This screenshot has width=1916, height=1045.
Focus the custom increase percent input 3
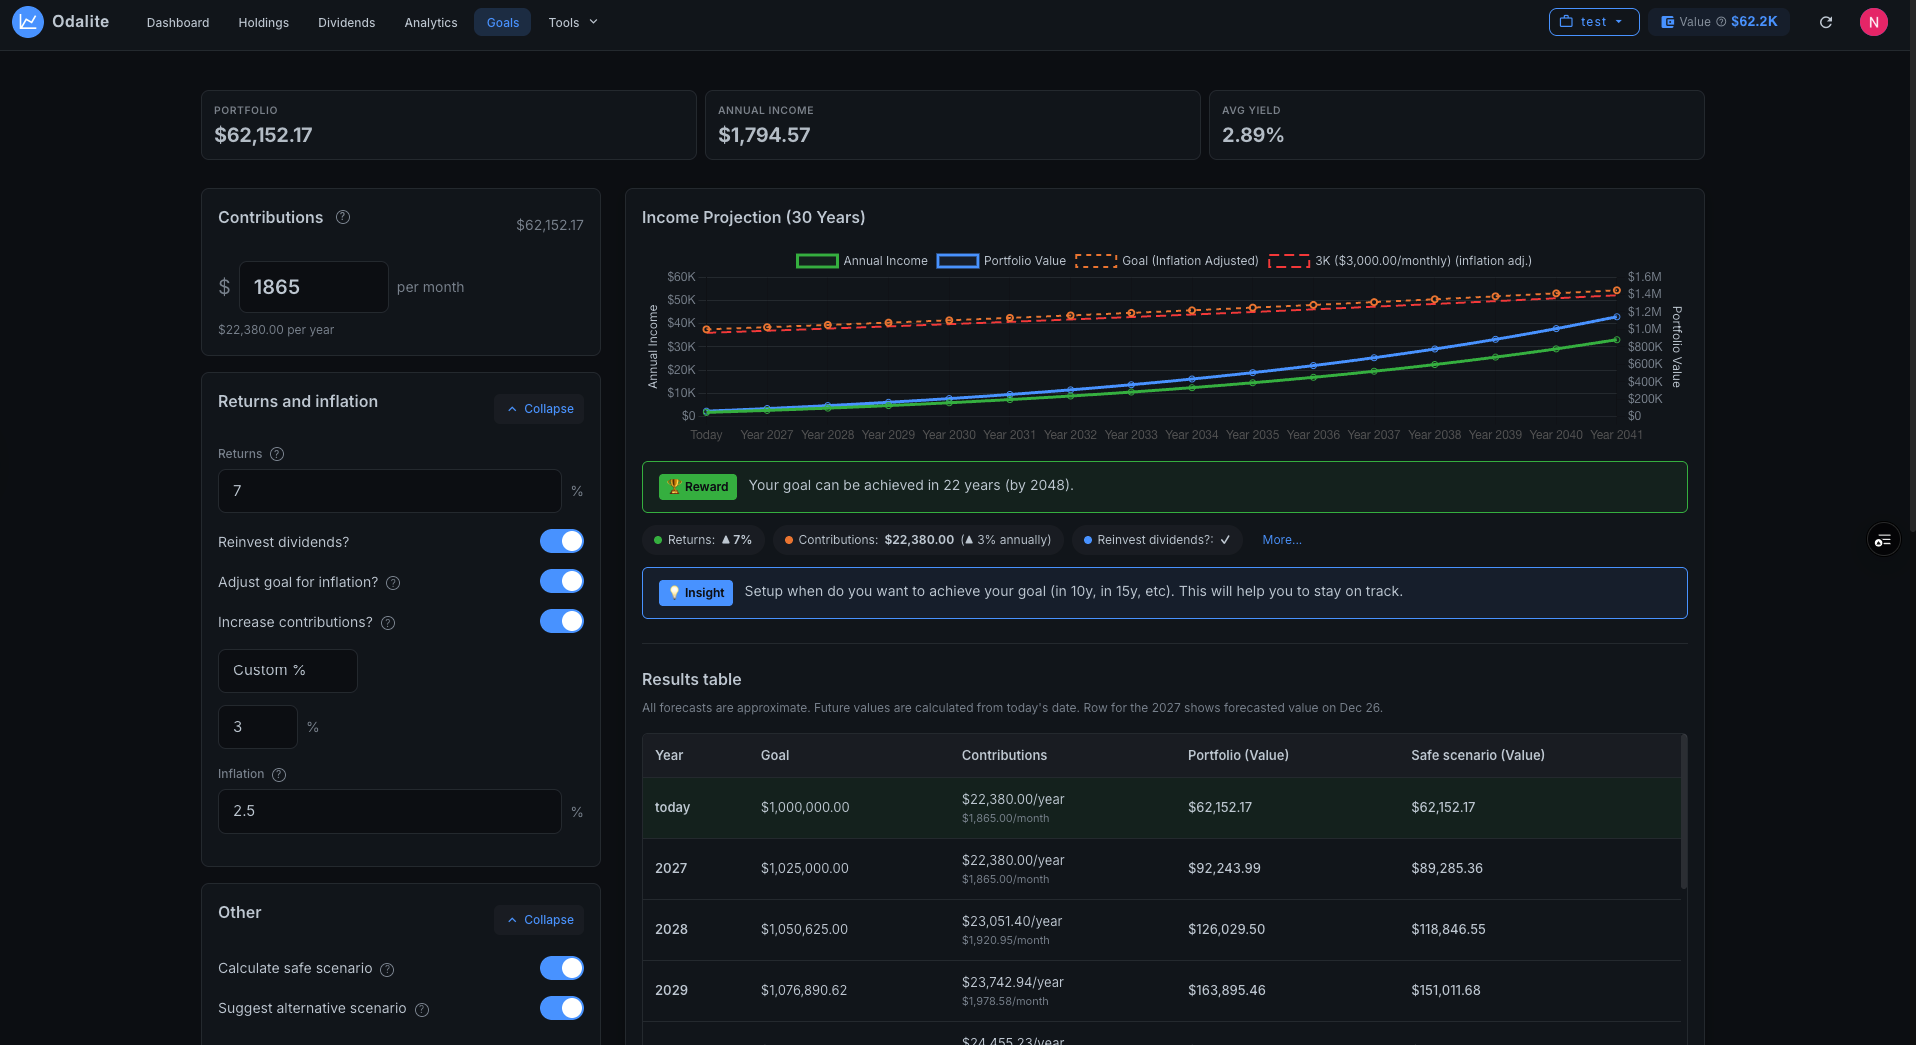point(257,727)
